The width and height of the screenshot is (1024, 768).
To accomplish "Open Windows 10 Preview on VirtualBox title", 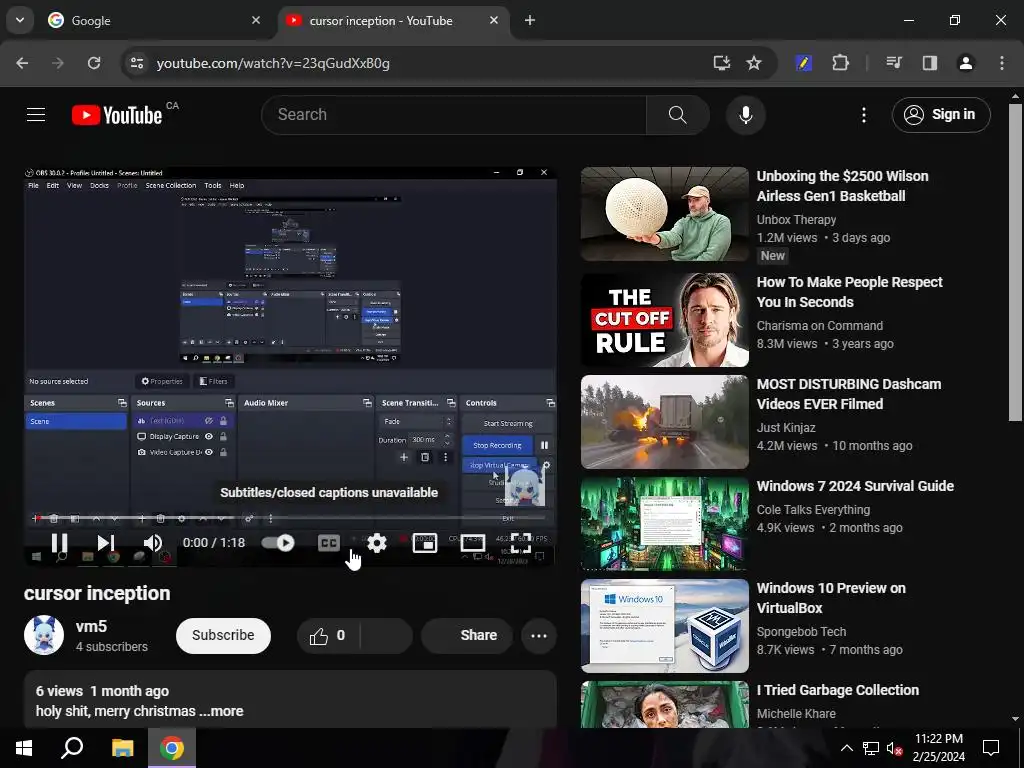I will (831, 598).
